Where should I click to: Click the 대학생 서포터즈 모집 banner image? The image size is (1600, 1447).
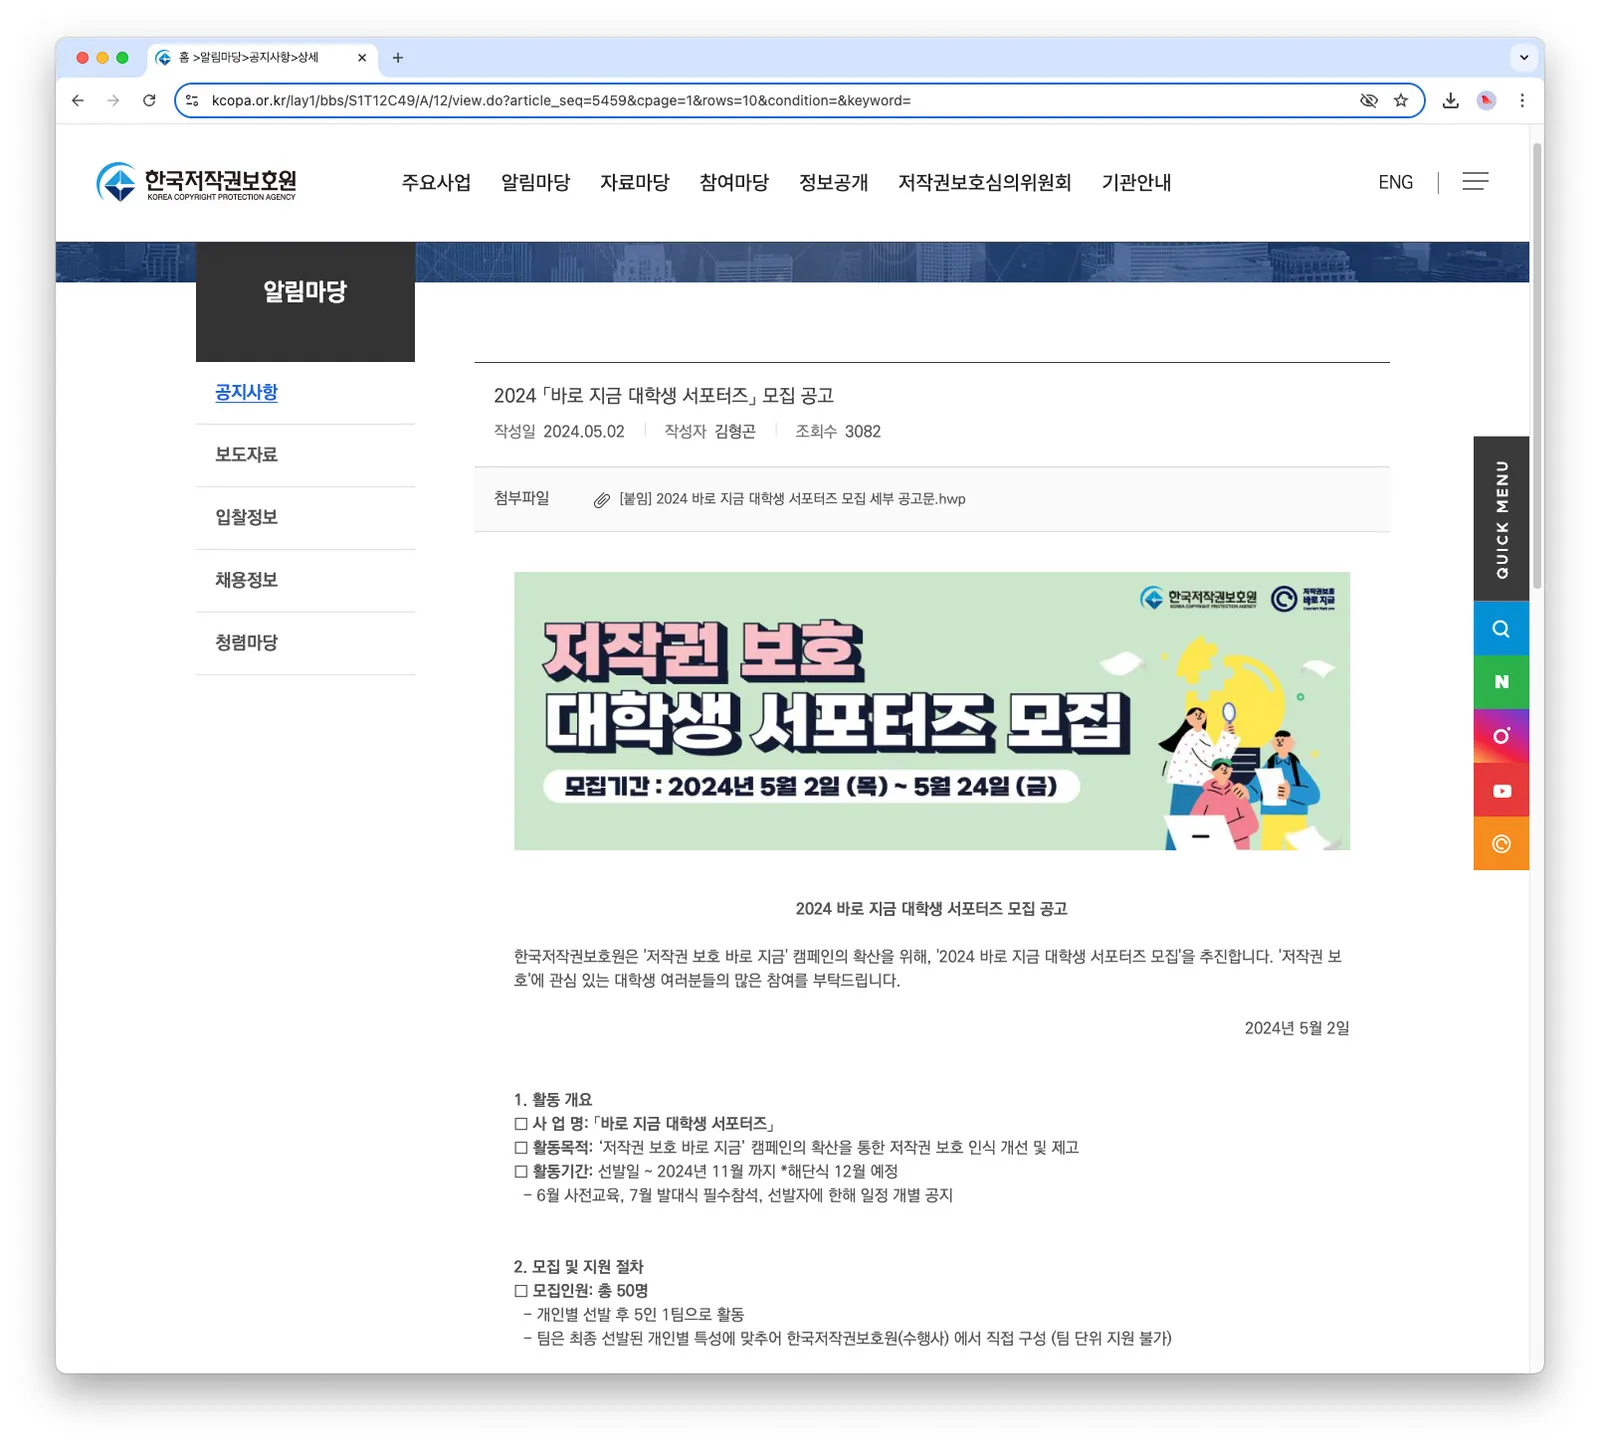(x=932, y=711)
